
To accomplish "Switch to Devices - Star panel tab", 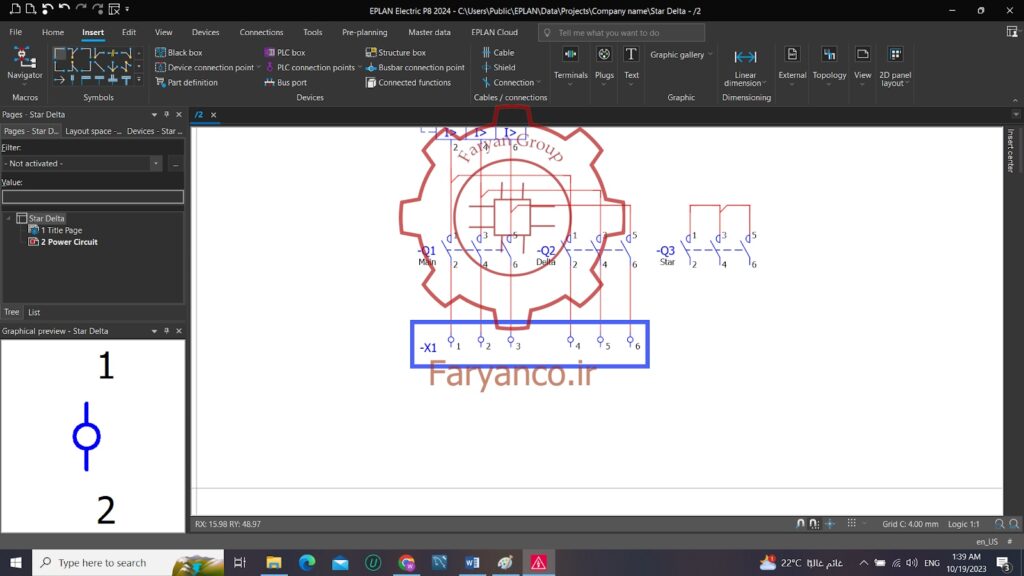I will tap(154, 131).
